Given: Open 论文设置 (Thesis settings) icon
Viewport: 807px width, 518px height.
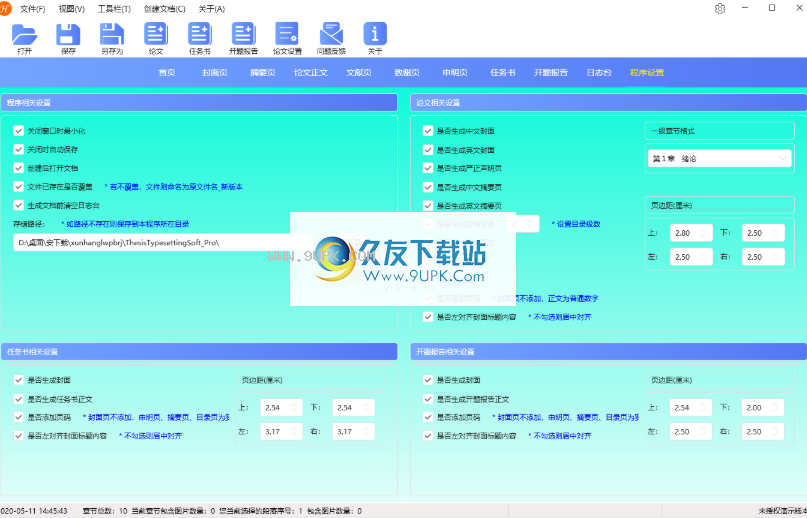Looking at the screenshot, I should pos(287,34).
